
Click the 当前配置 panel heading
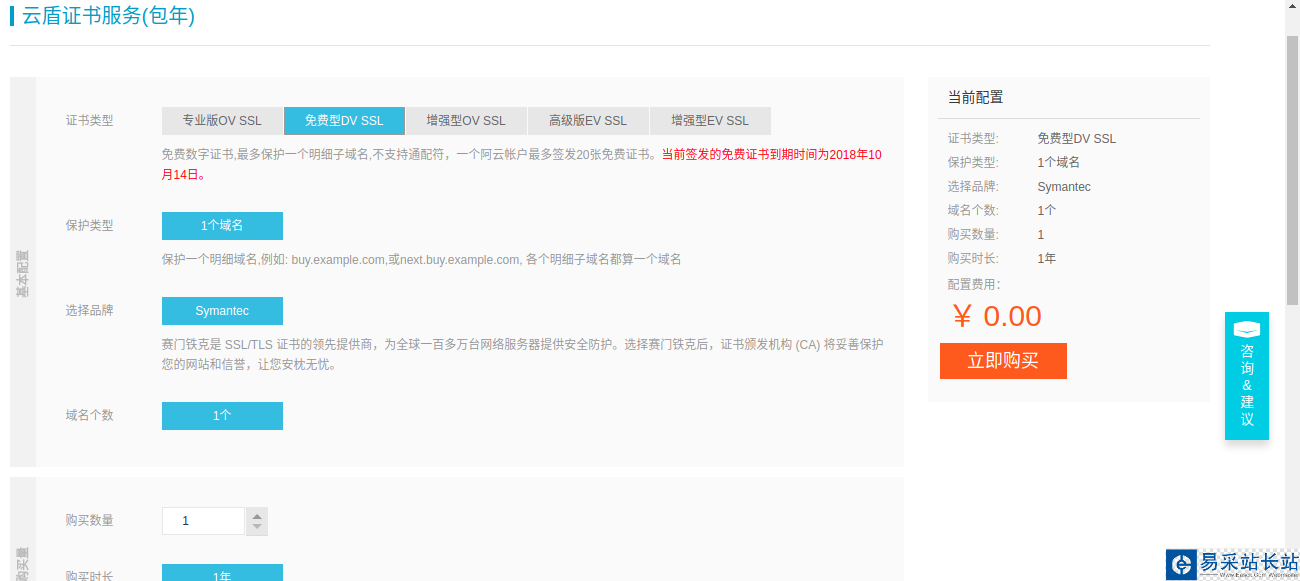975,97
